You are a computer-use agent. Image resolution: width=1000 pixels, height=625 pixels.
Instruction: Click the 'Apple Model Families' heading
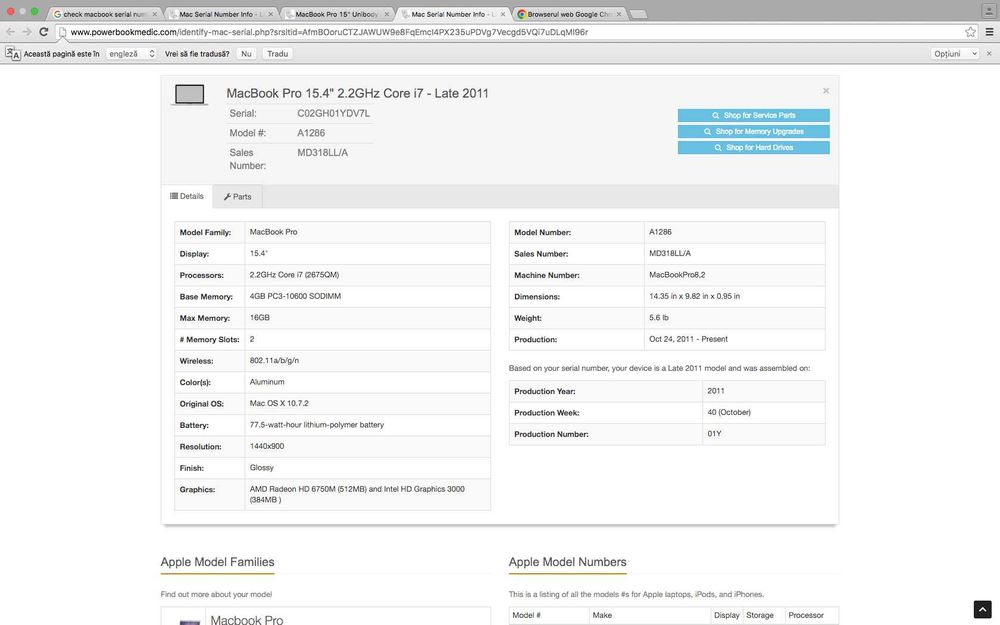[x=217, y=562]
